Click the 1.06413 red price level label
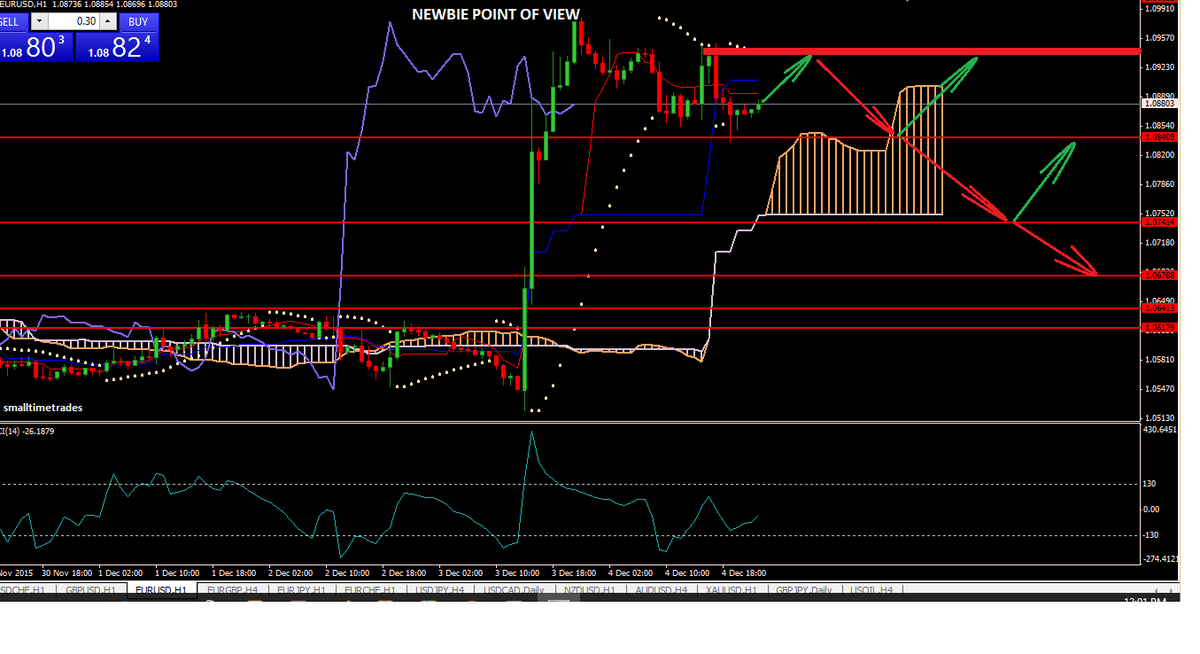Image resolution: width=1200 pixels, height=654 pixels. coord(1159,309)
